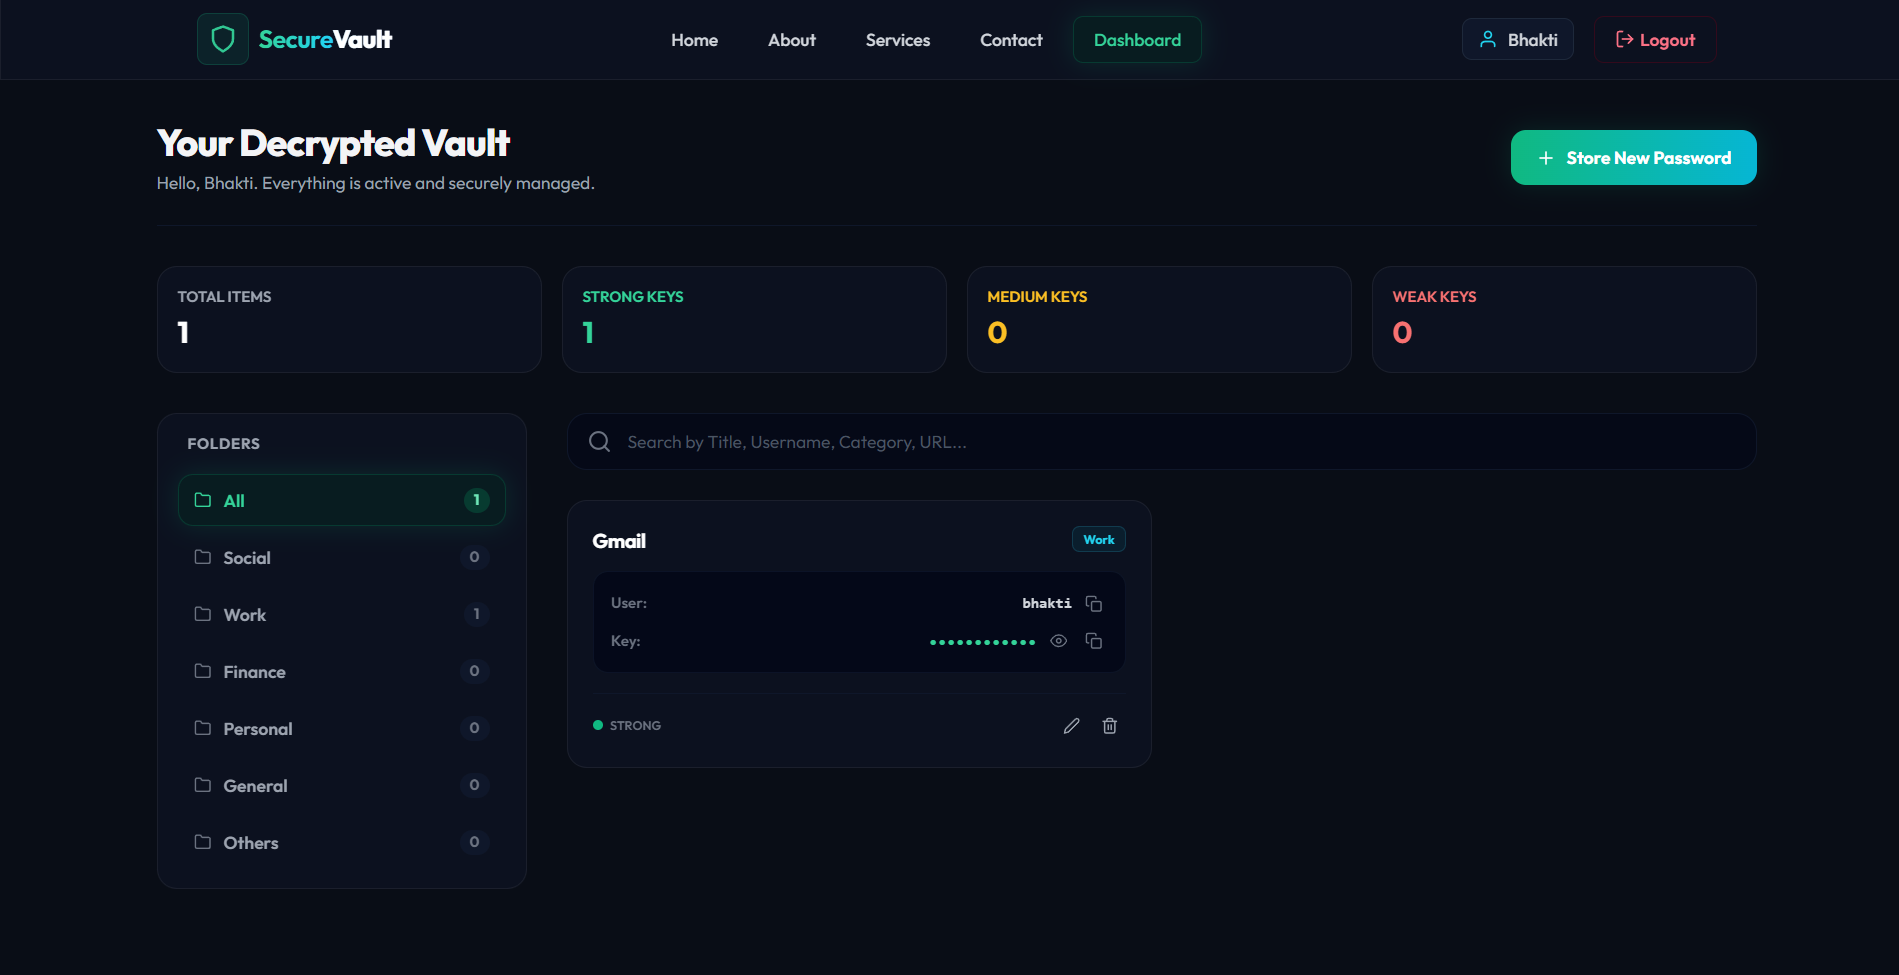Select the Others folder
Image resolution: width=1899 pixels, height=975 pixels.
[342, 842]
